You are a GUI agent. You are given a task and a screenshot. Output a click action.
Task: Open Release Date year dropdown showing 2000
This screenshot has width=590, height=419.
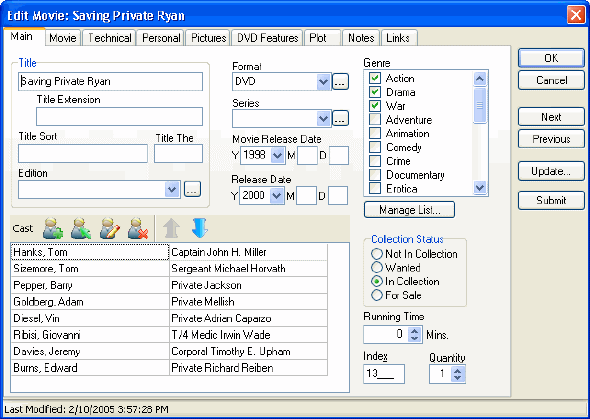pyautogui.click(x=277, y=196)
